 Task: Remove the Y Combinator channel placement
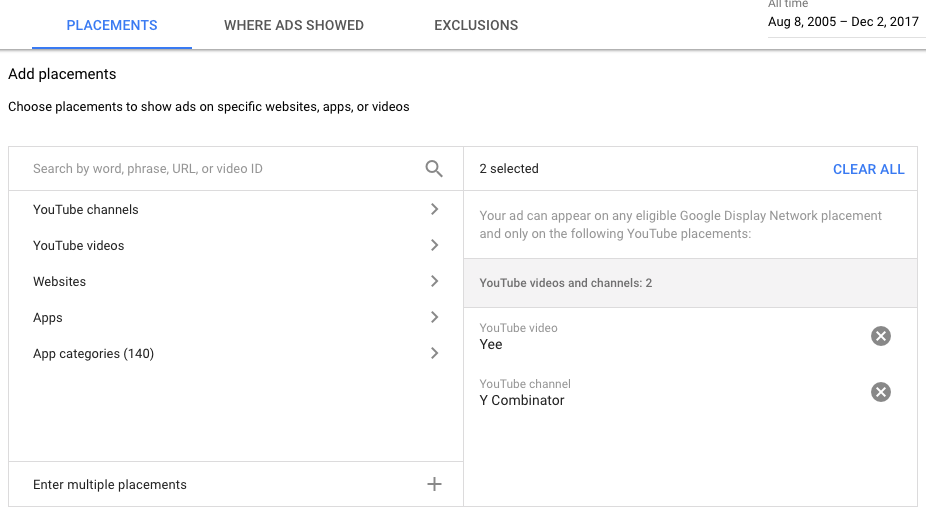pos(881,392)
